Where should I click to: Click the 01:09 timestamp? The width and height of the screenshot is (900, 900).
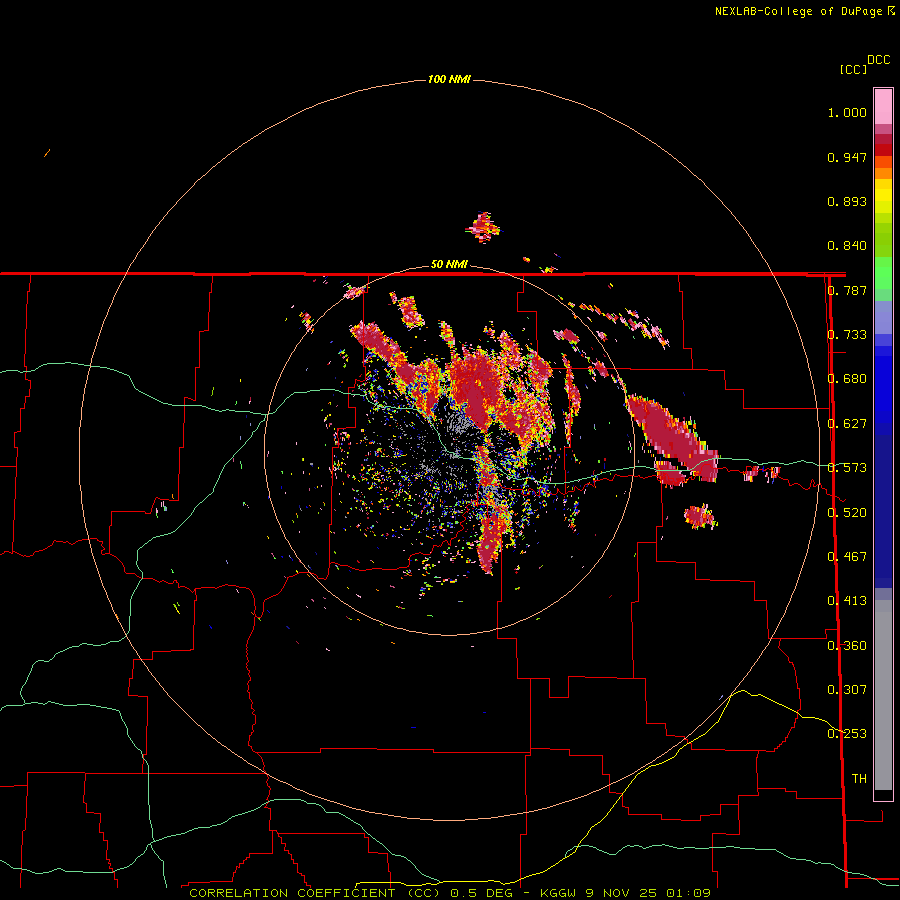pos(689,893)
